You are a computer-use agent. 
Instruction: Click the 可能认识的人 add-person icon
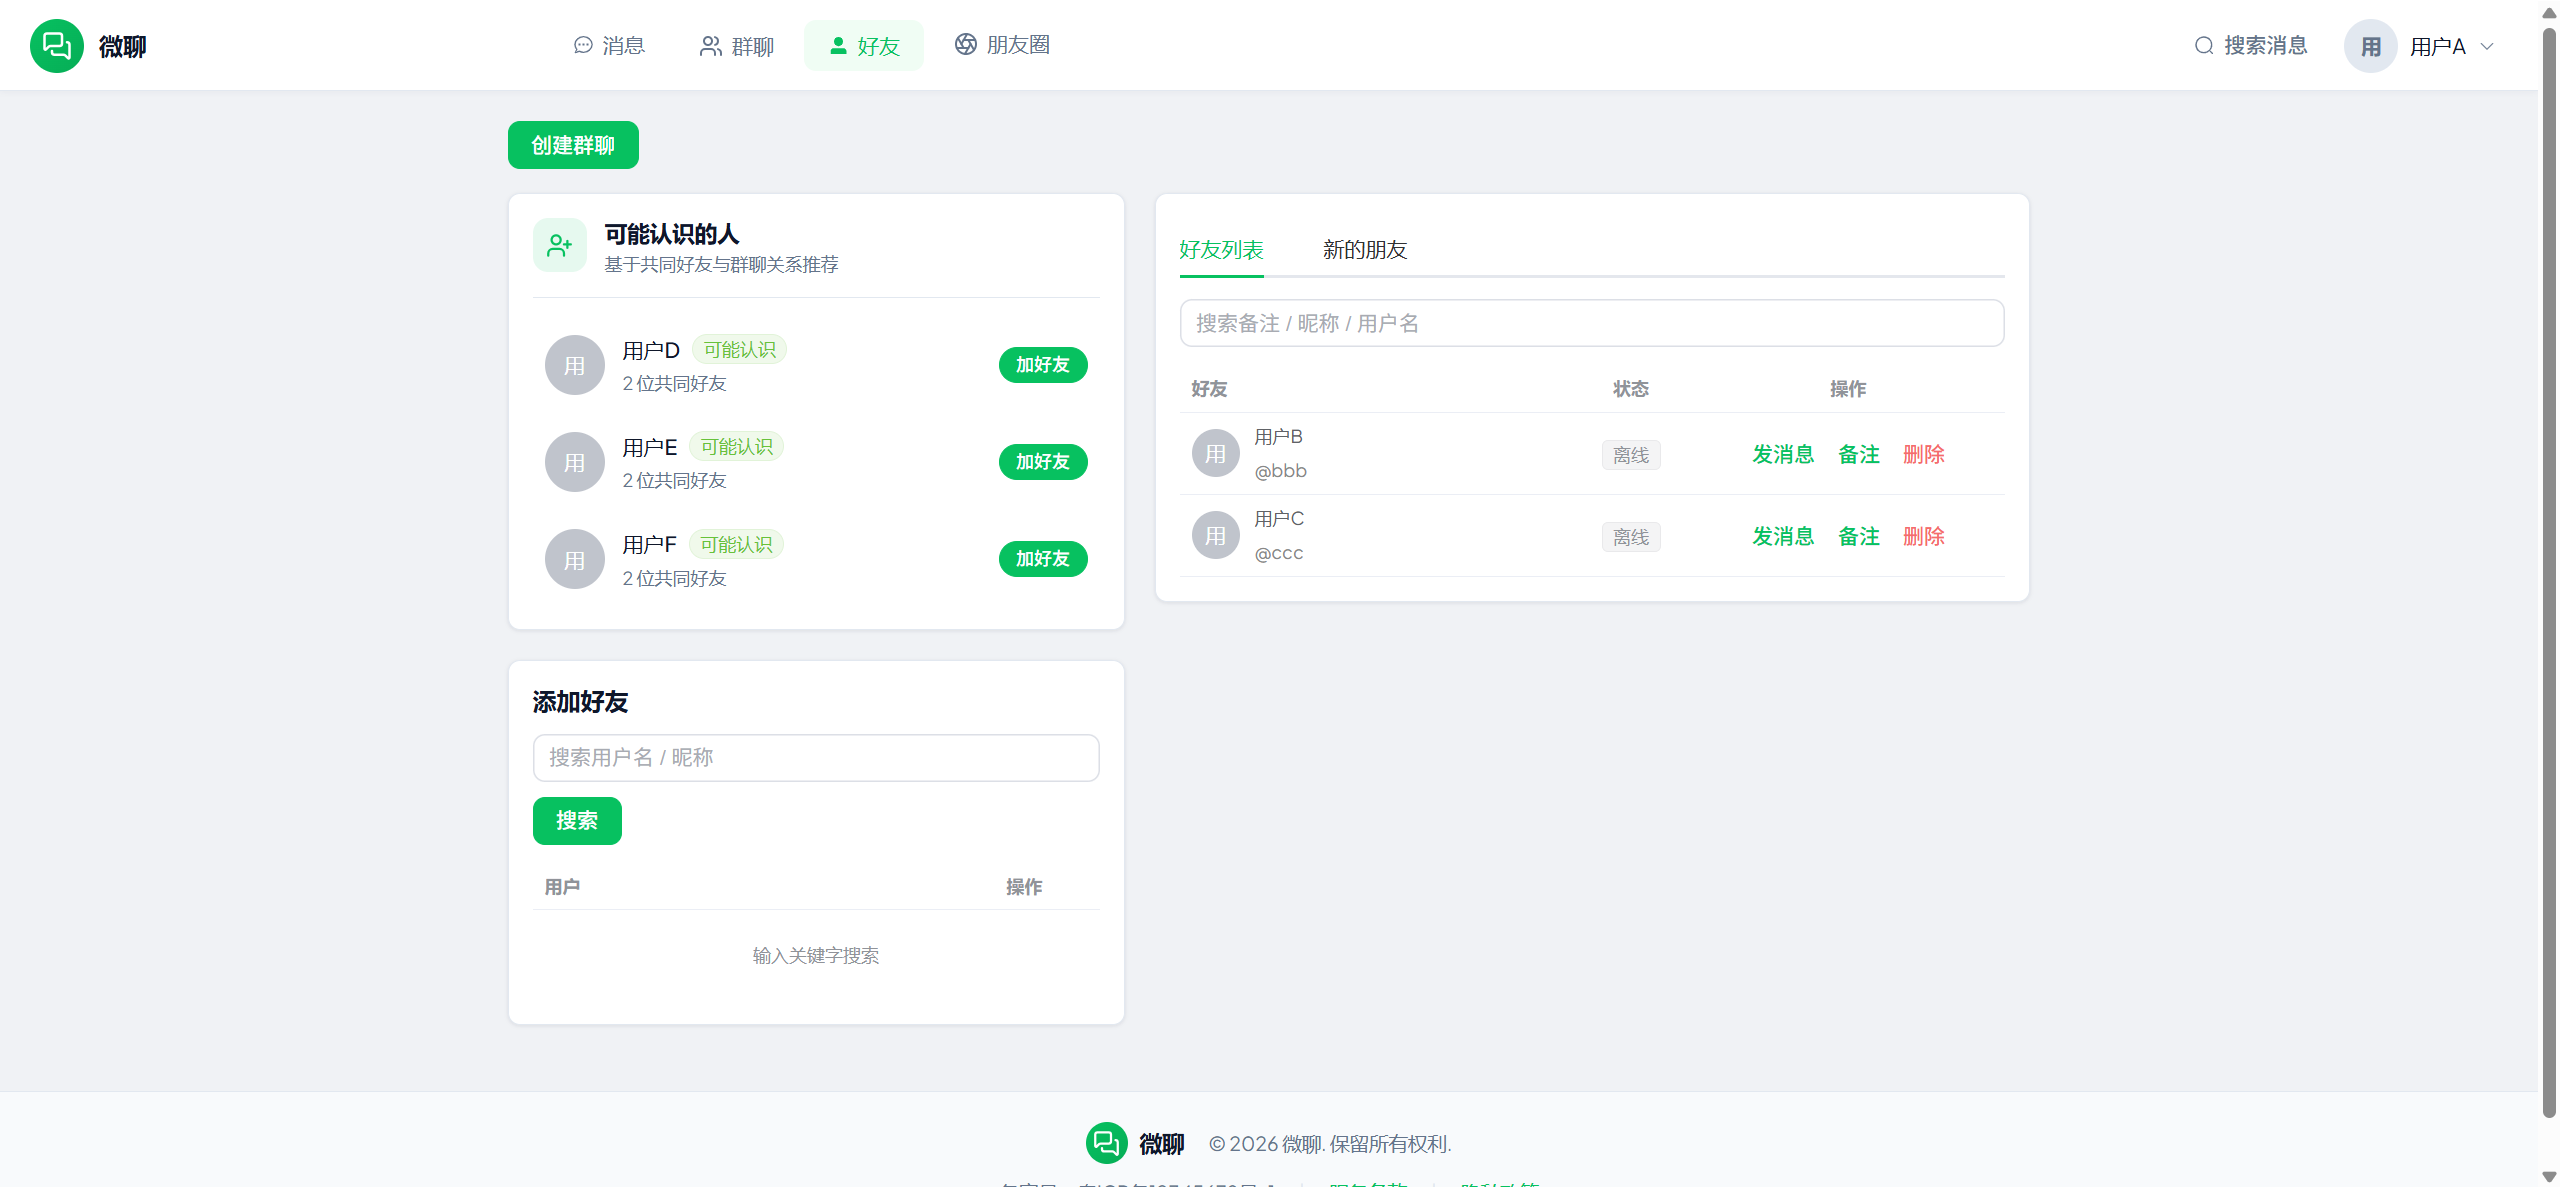click(560, 245)
